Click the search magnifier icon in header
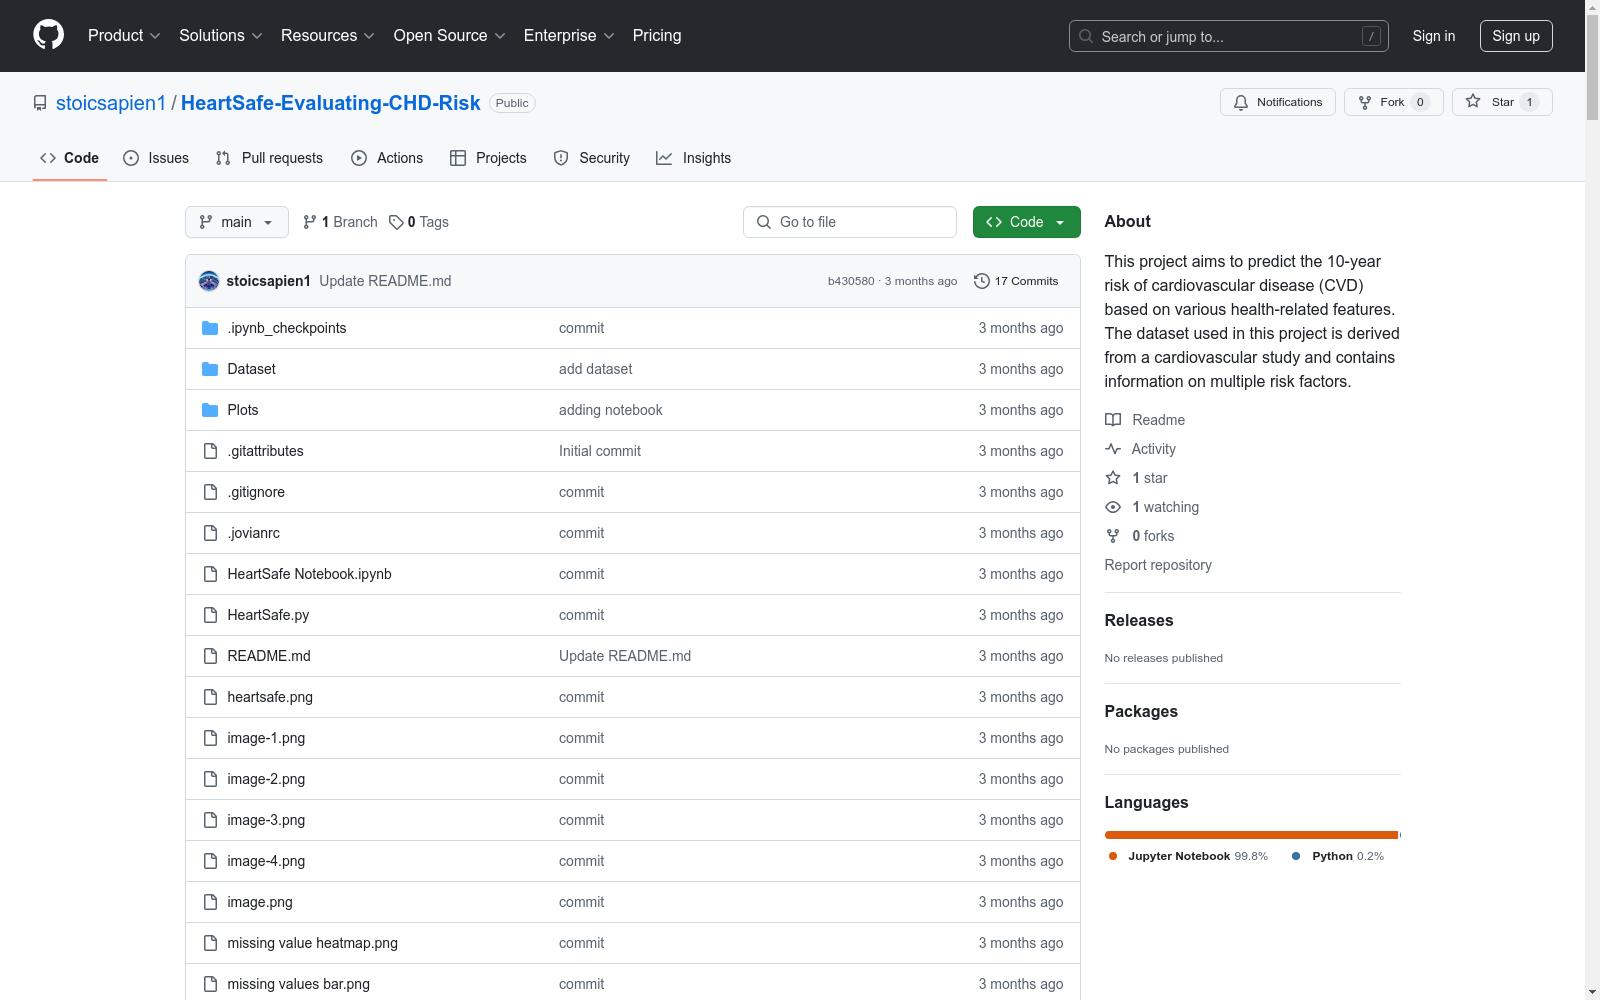Screen dimensions: 1600x1000 click(x=1086, y=36)
